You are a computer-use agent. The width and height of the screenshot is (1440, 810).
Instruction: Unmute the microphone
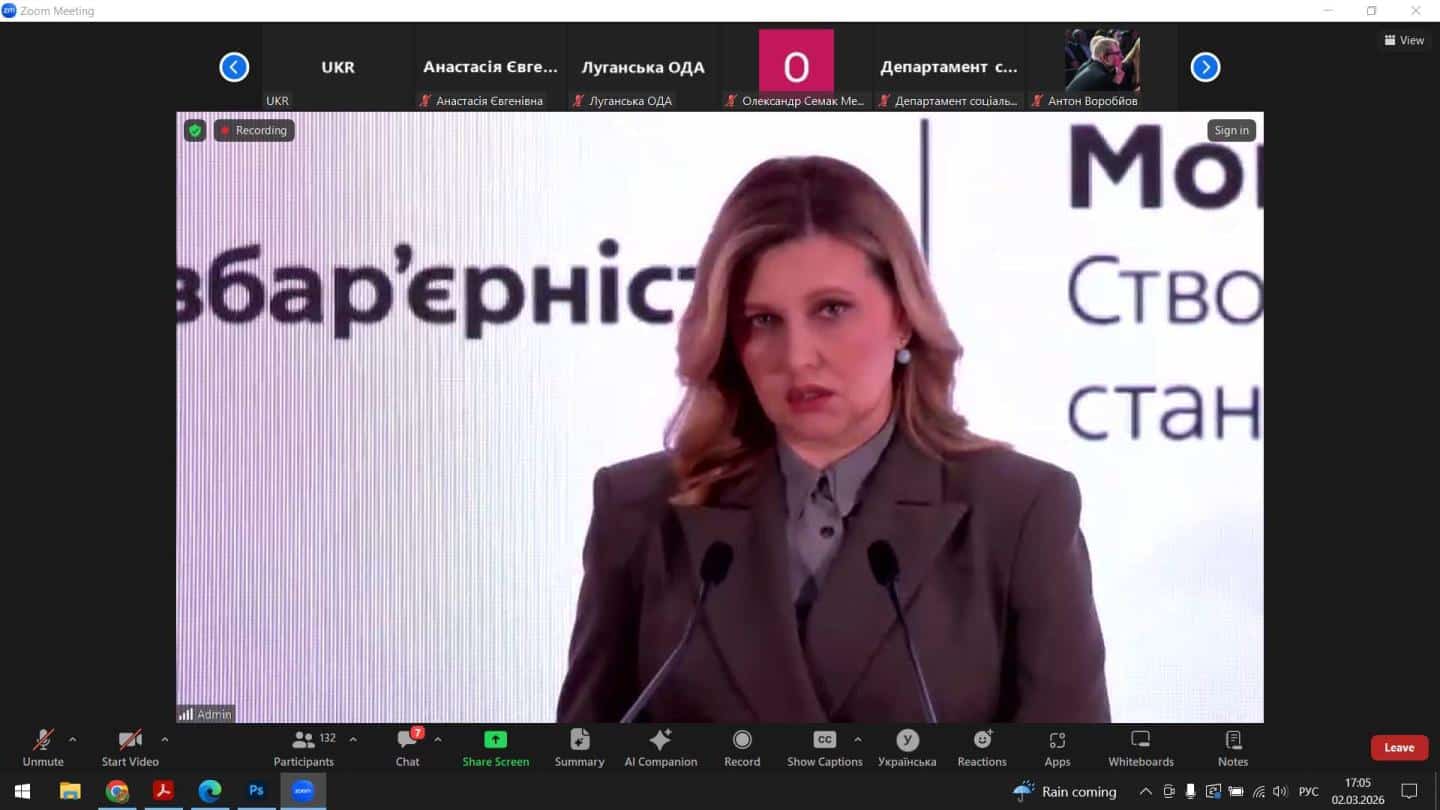43,747
